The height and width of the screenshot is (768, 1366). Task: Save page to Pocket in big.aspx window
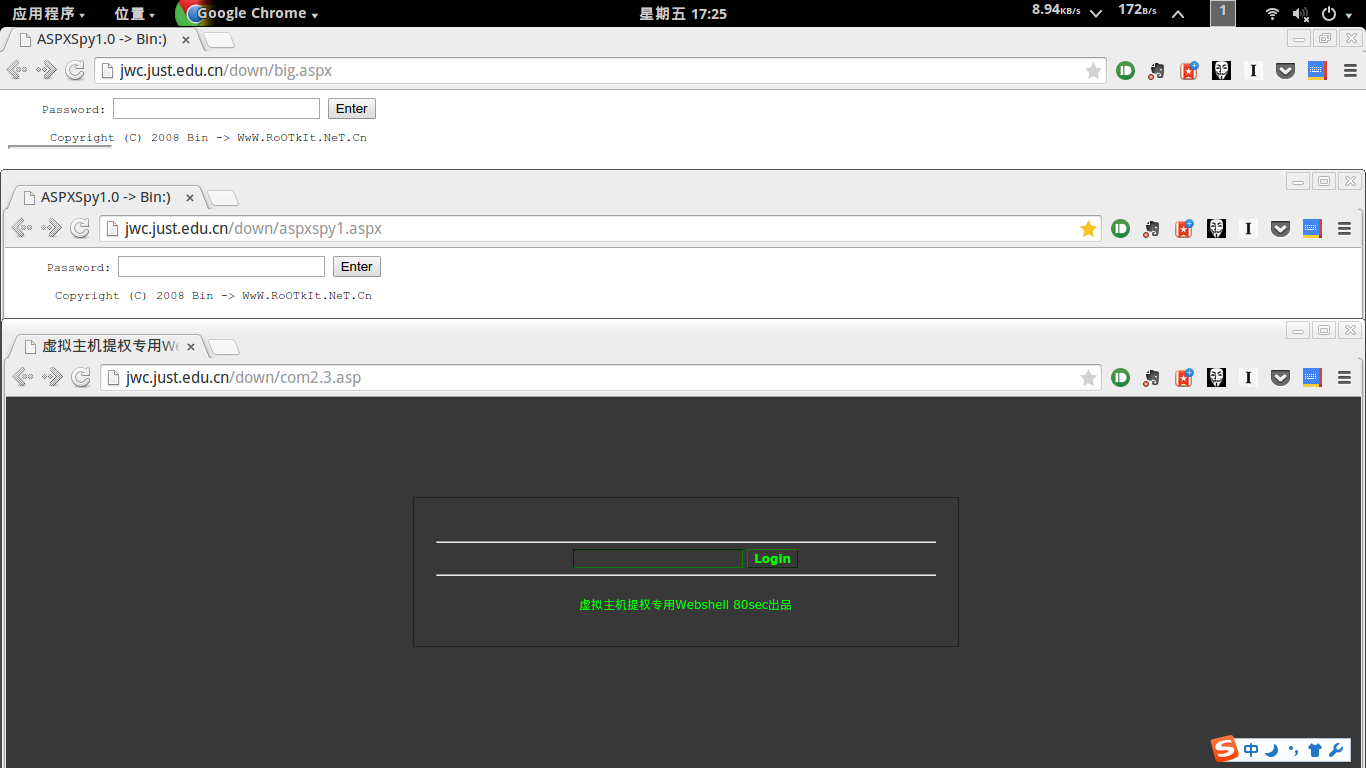click(x=1285, y=70)
